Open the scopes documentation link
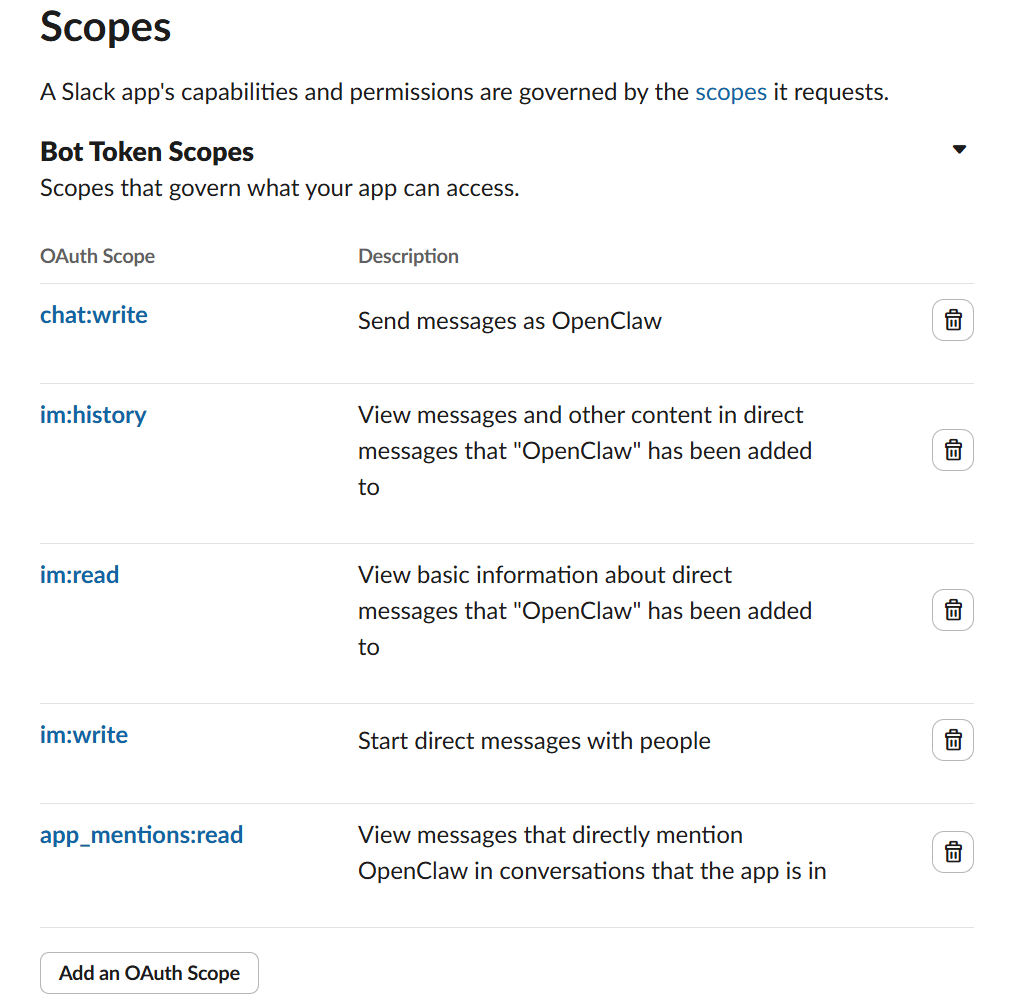 pos(731,92)
